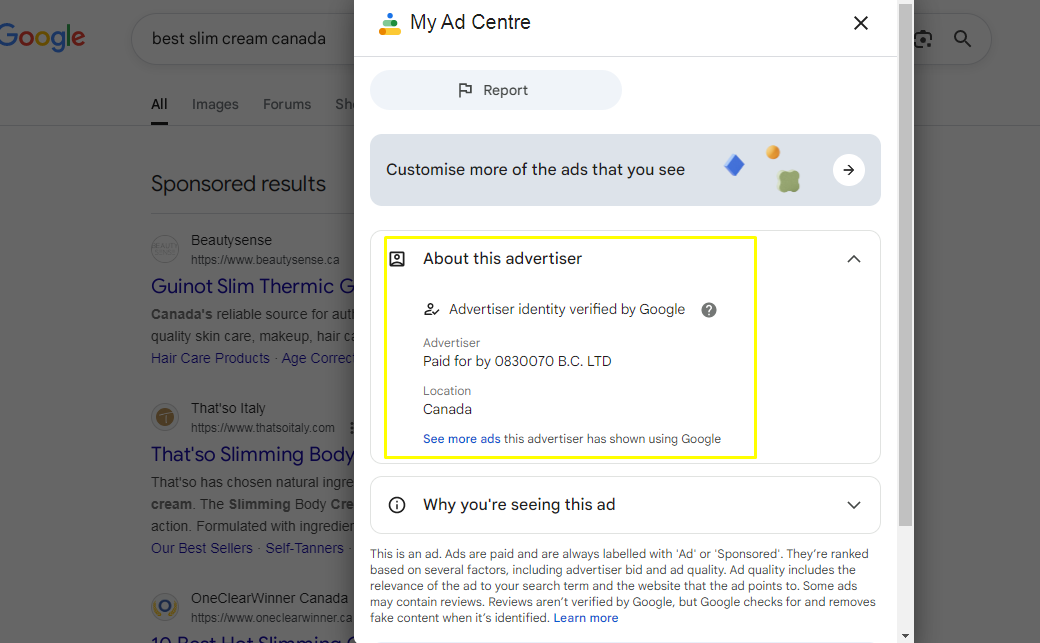
Task: Switch to the Images search tab
Action: (x=215, y=104)
